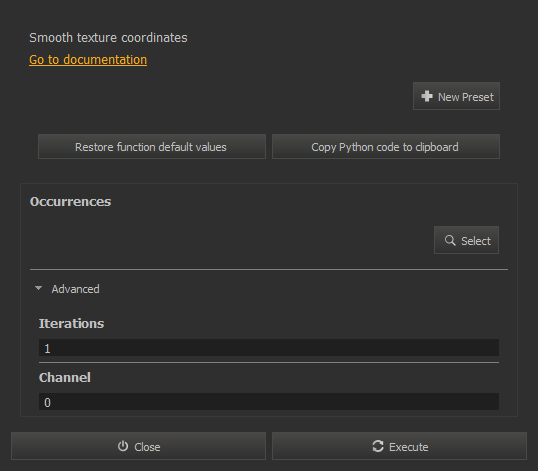Click the refresh arrows icon on Execute

pyautogui.click(x=378, y=446)
